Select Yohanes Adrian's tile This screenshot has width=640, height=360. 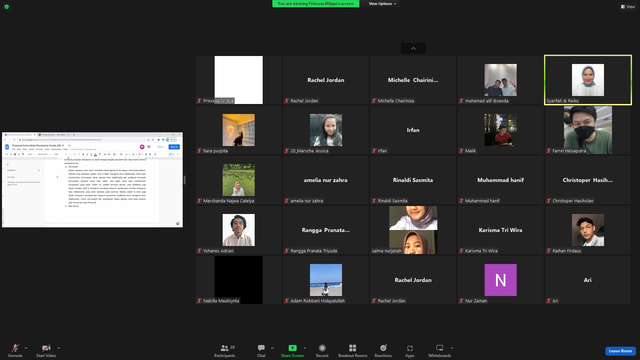[239, 230]
